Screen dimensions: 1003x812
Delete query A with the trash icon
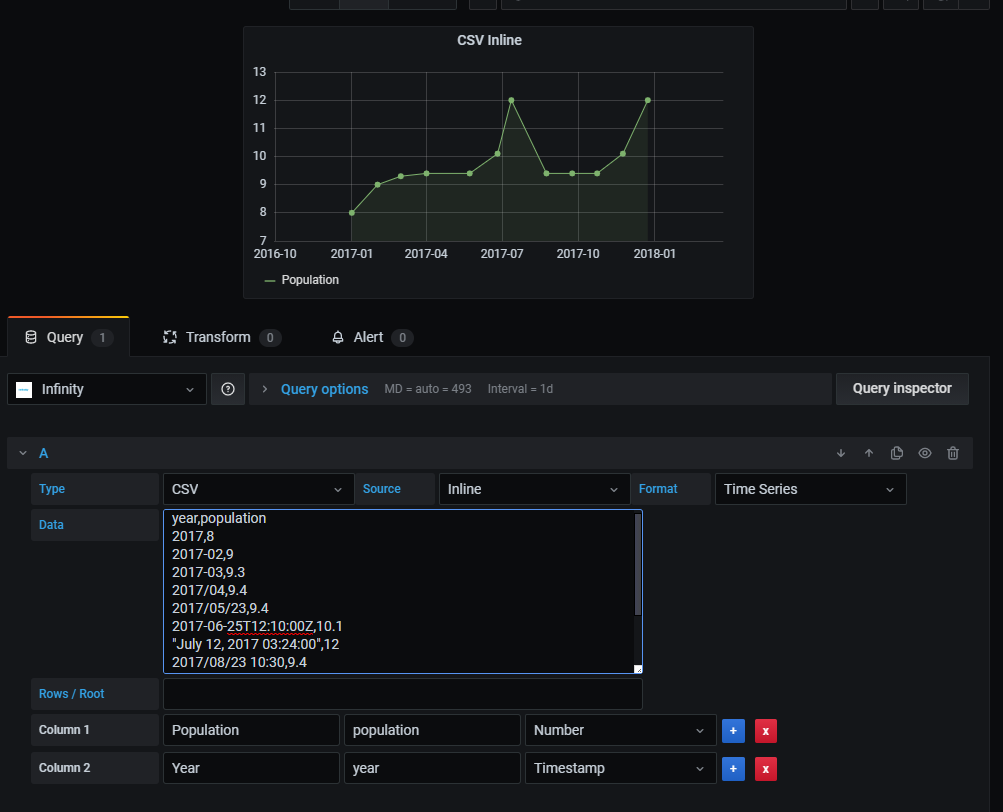952,453
